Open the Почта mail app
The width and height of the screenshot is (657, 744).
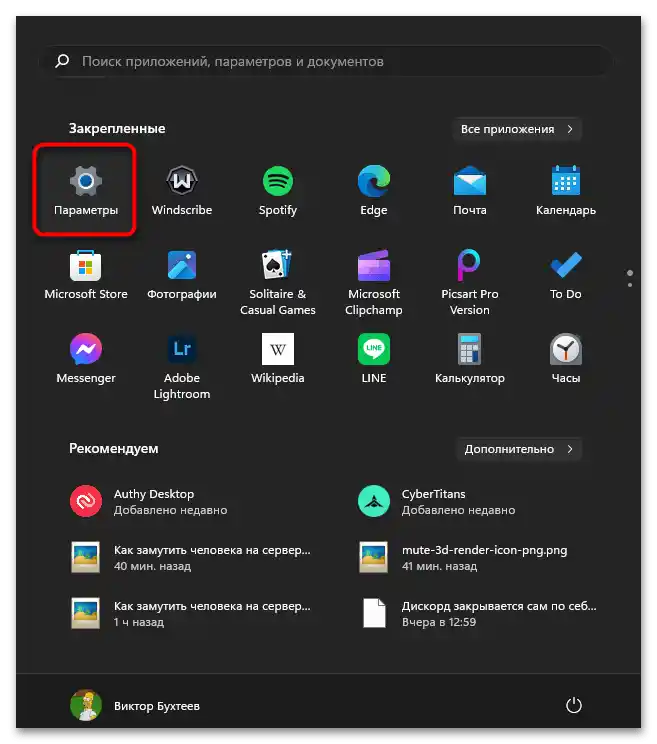[x=470, y=190]
